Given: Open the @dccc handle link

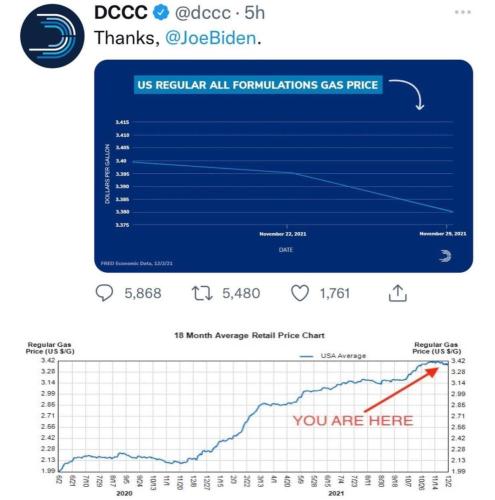Looking at the screenshot, I should 202,13.
